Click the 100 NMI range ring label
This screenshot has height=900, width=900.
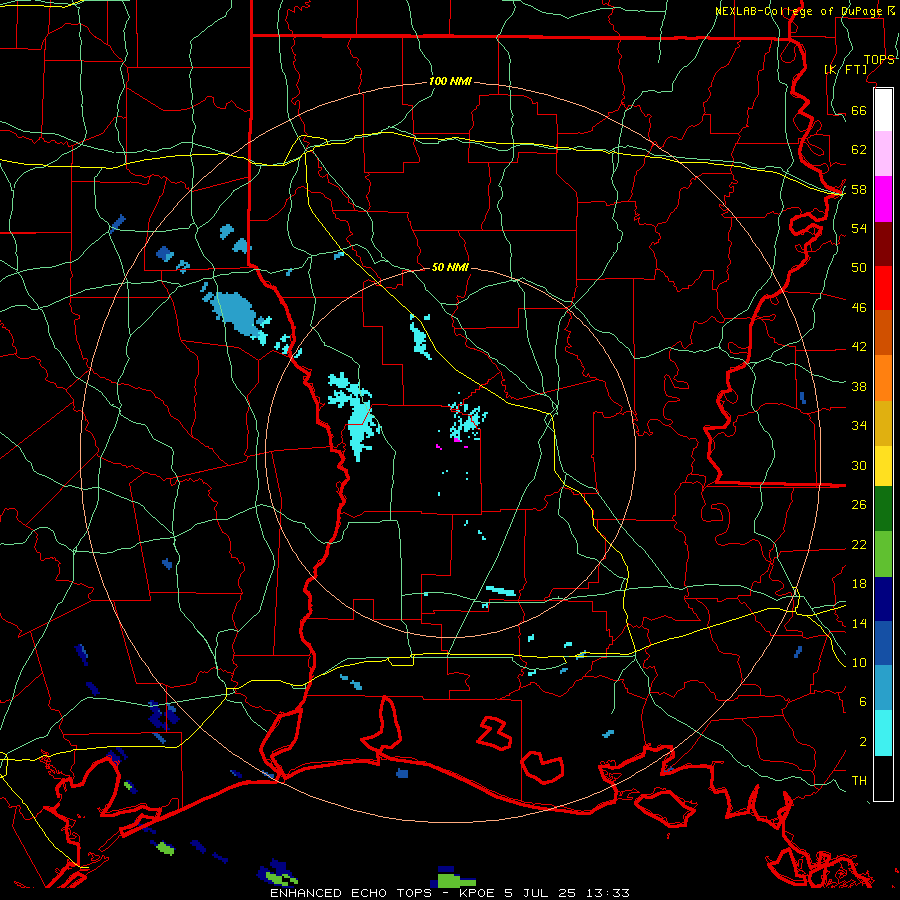pos(450,81)
